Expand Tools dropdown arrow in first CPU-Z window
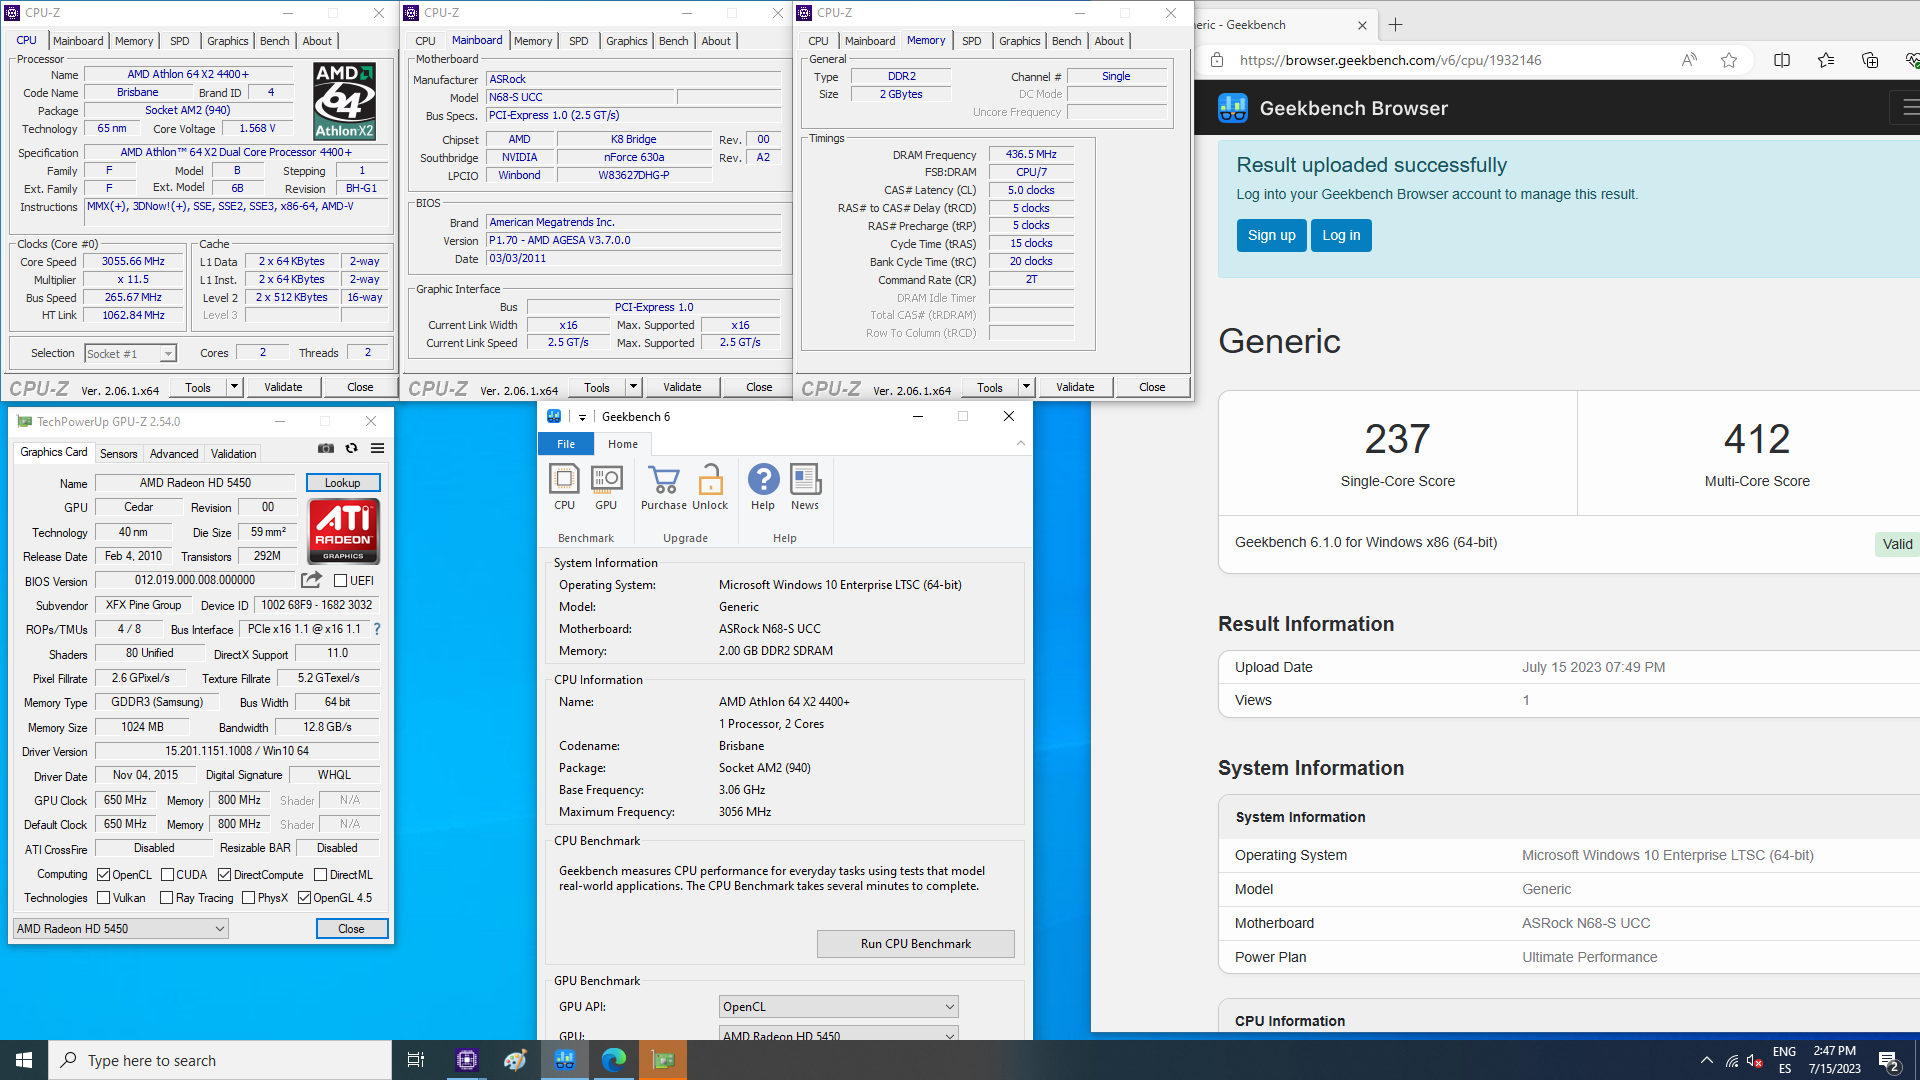 coord(234,387)
